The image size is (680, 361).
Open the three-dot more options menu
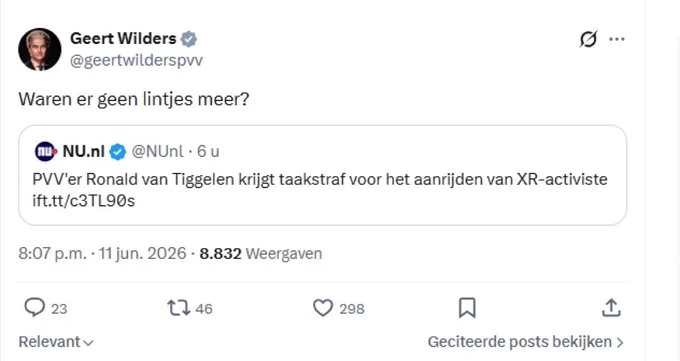pos(617,39)
